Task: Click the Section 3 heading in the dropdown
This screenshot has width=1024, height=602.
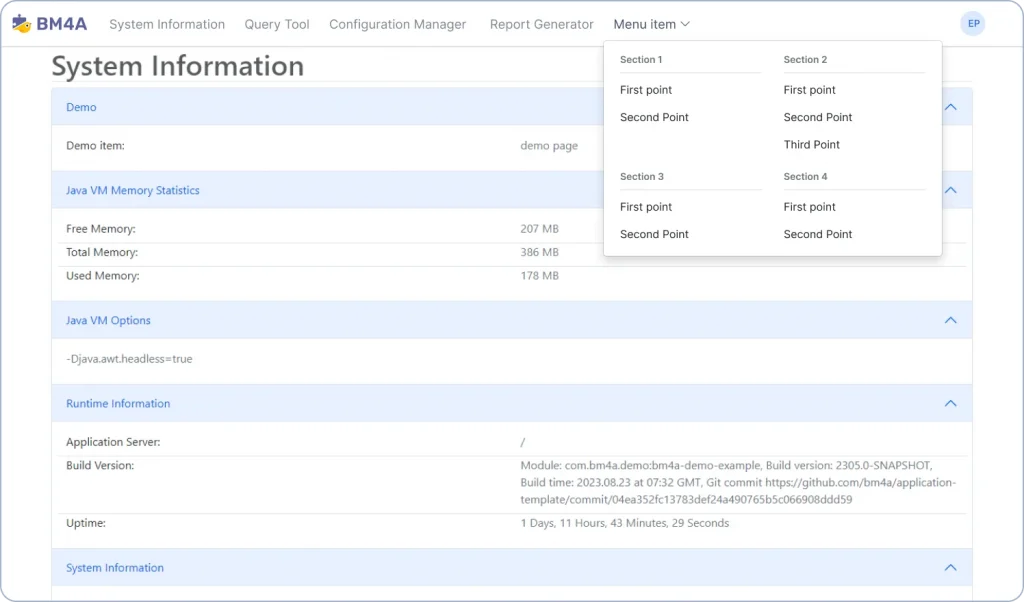Action: coord(642,176)
